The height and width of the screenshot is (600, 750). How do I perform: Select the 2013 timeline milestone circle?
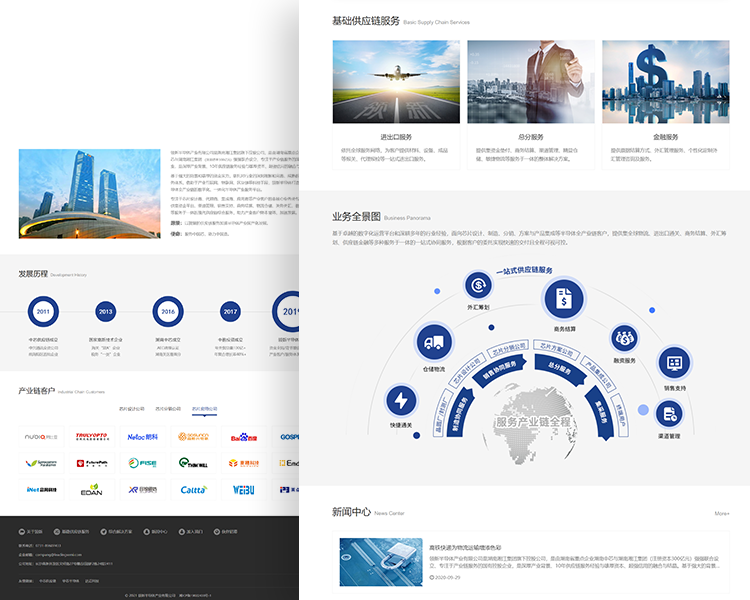105,311
